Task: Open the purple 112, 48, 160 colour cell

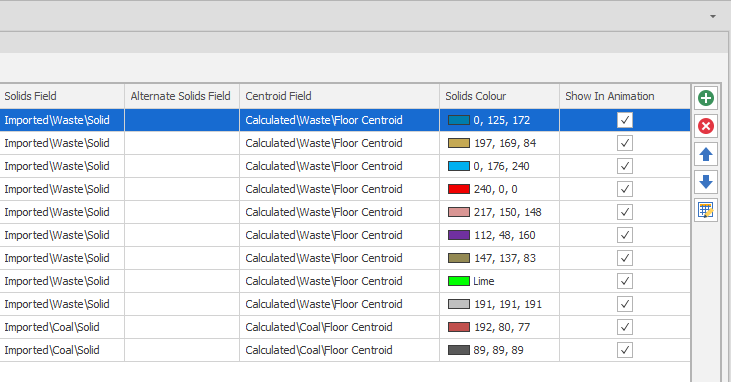Action: coord(499,235)
